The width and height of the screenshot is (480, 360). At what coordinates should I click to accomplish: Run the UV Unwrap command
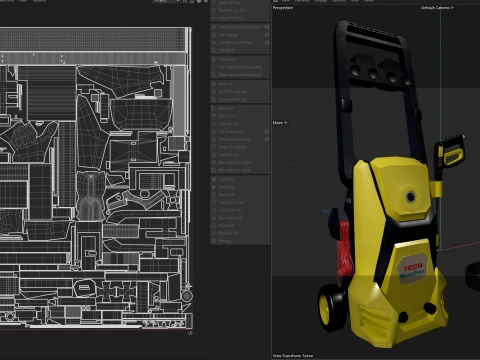[x=240, y=35]
